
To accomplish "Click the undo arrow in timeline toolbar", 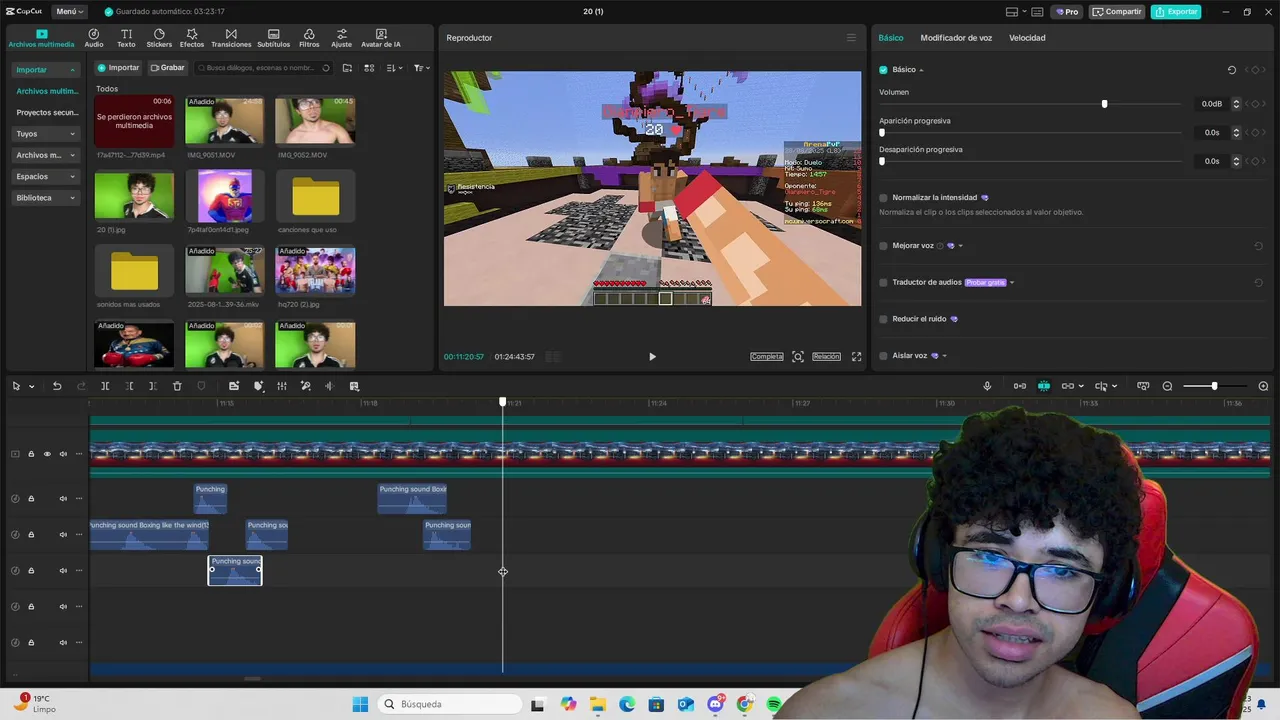I will coord(57,386).
